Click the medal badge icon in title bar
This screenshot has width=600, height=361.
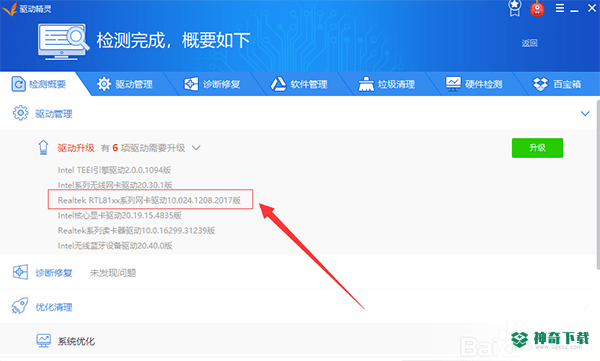[x=514, y=8]
